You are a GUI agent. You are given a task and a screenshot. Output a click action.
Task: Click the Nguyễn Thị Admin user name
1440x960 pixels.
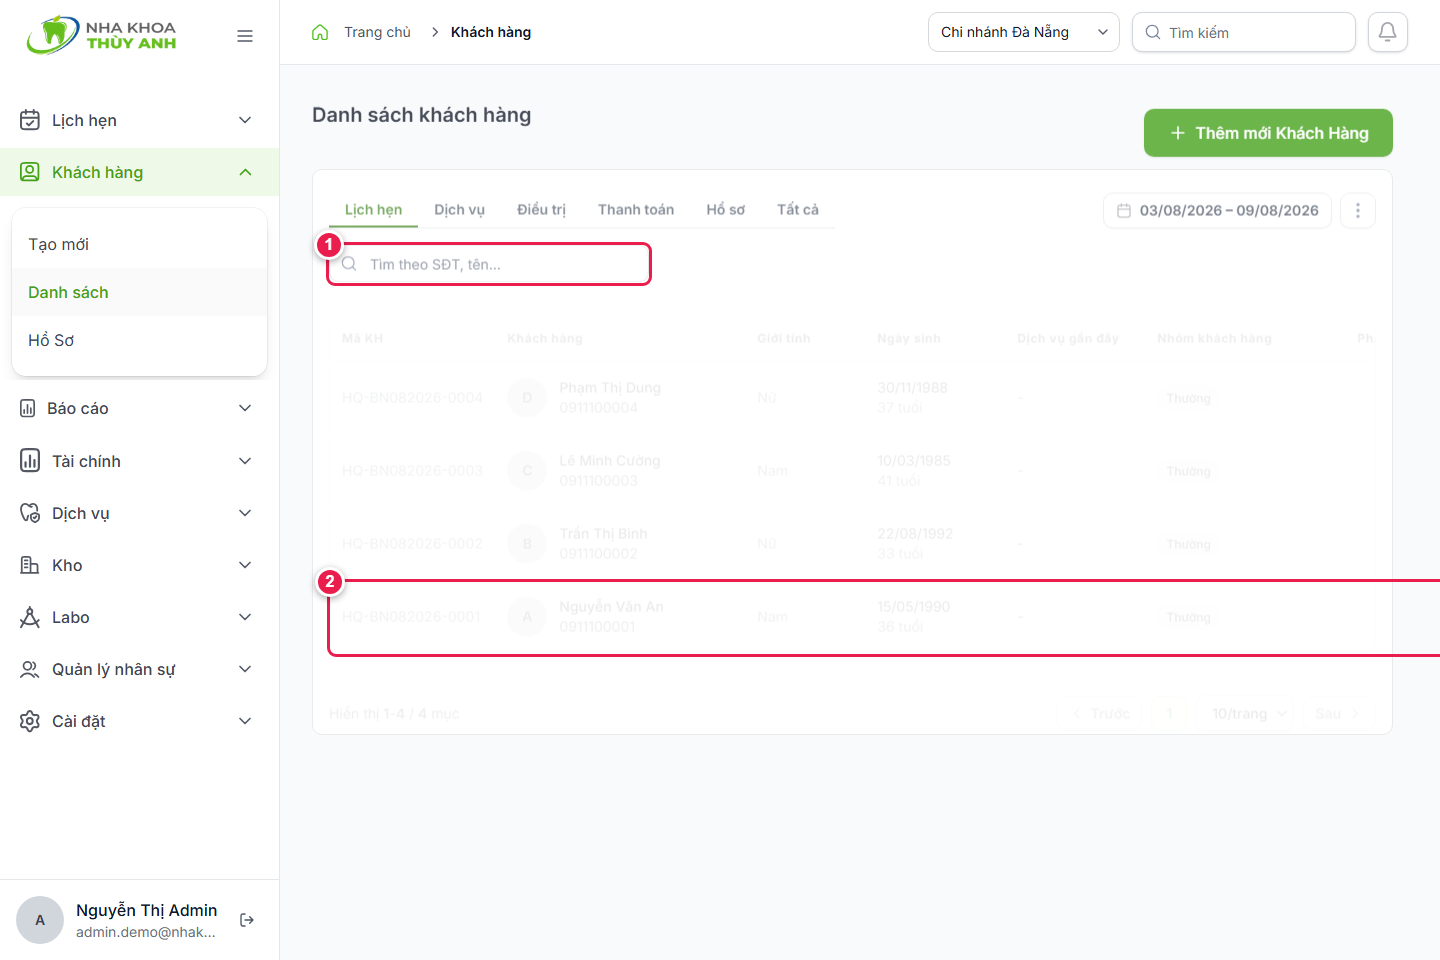147,910
